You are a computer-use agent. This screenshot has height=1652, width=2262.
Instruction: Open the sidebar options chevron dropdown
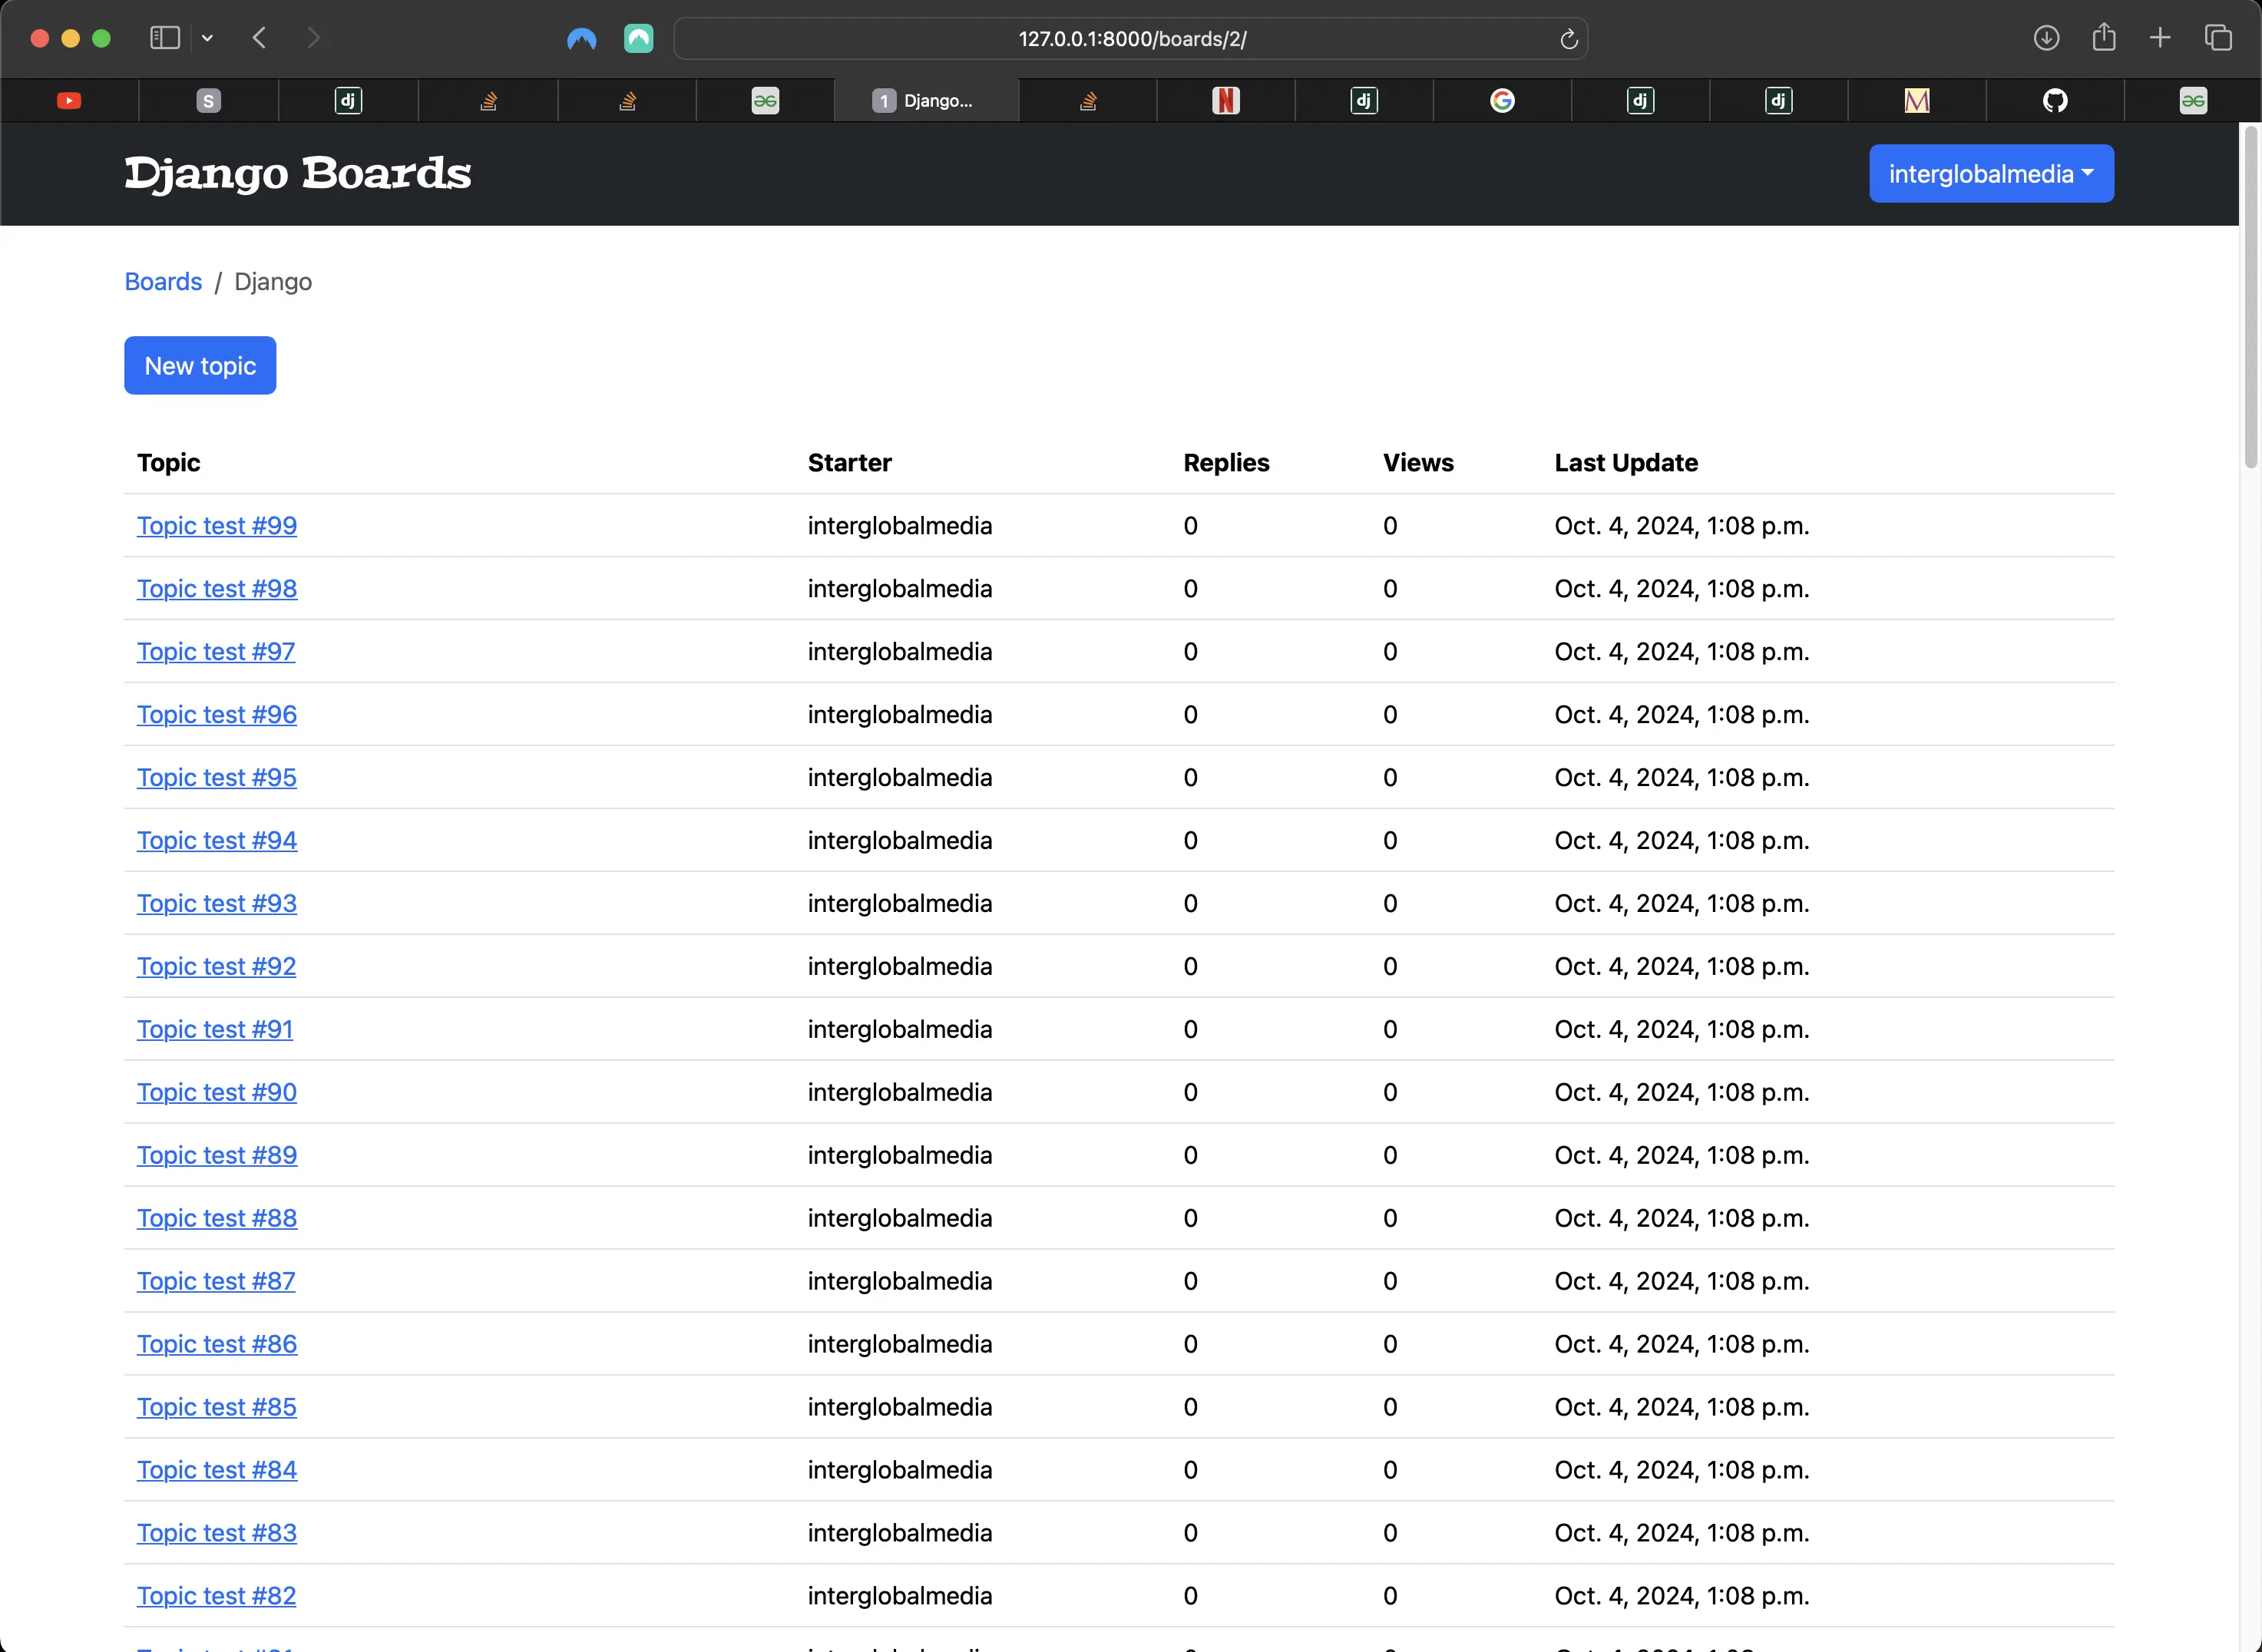pos(207,38)
